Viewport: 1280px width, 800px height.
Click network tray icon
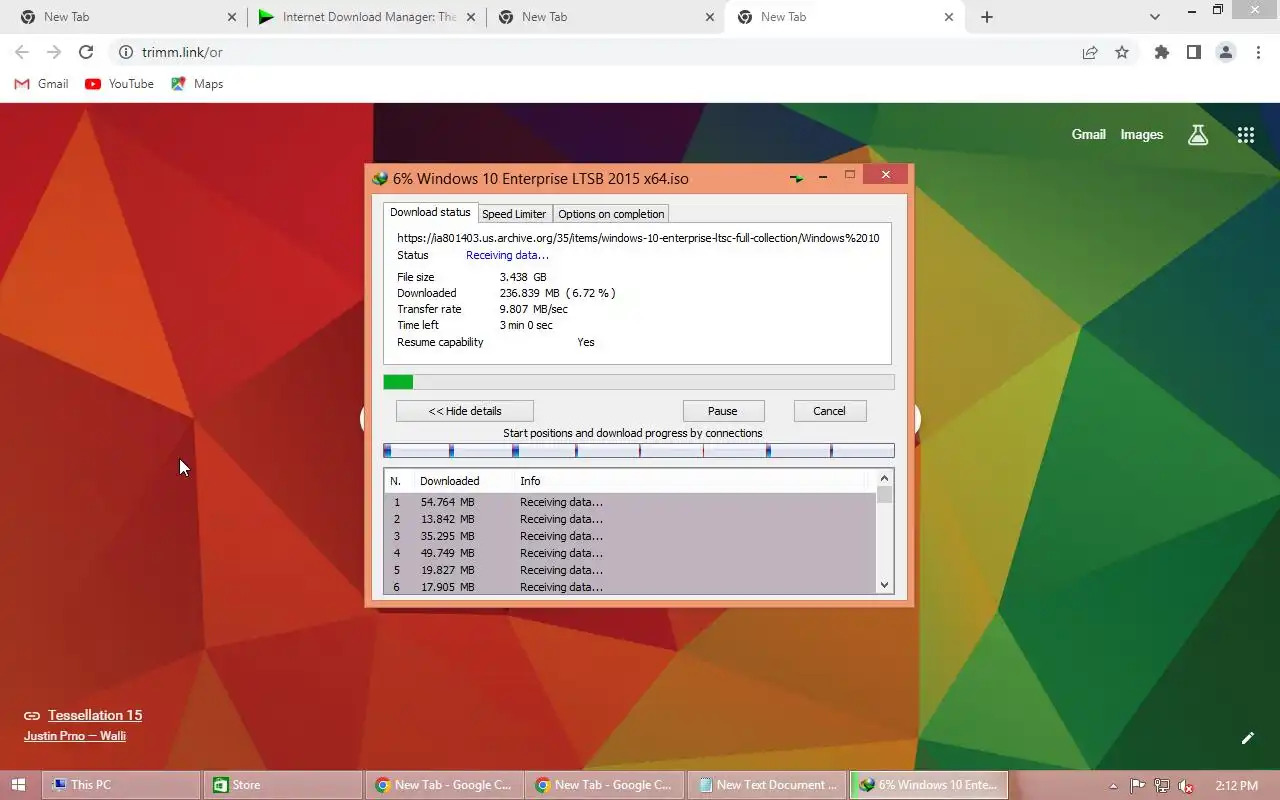click(x=1161, y=786)
